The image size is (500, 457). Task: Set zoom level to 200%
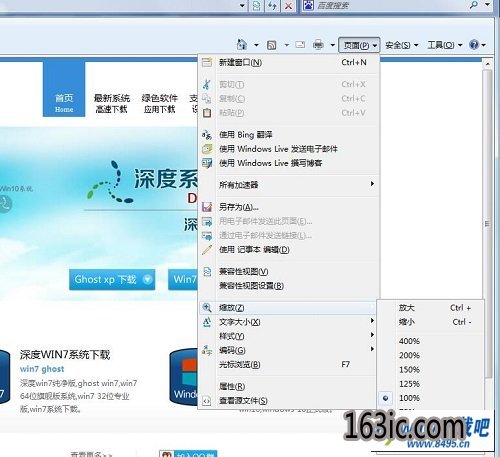tap(431, 355)
